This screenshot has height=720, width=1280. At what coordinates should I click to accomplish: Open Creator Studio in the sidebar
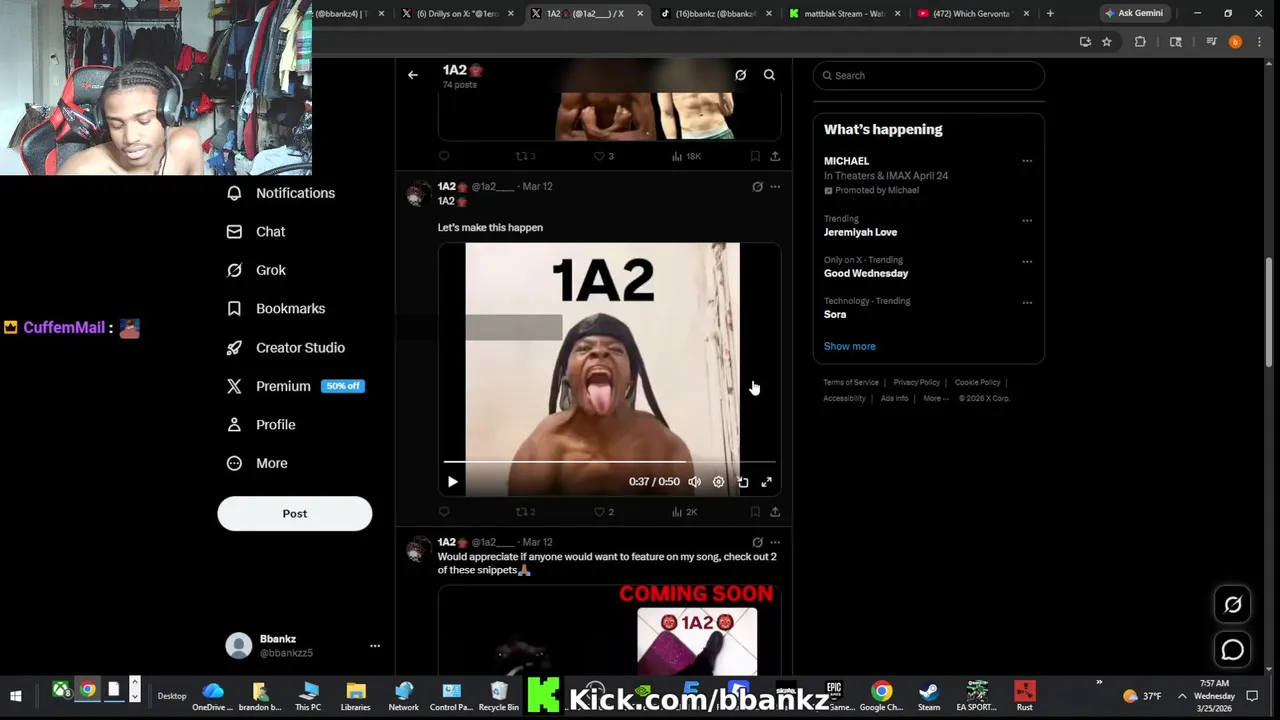click(x=286, y=347)
